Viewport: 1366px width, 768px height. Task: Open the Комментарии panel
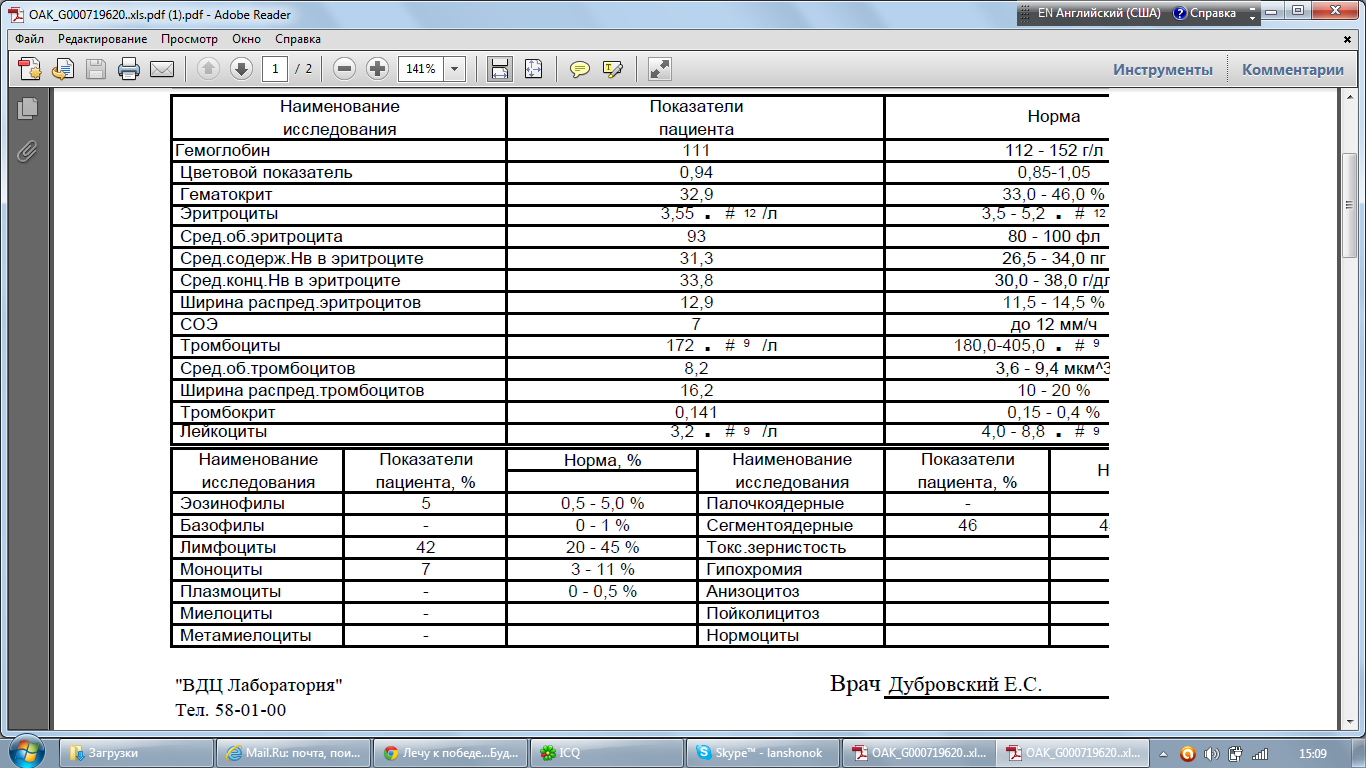[x=1293, y=69]
